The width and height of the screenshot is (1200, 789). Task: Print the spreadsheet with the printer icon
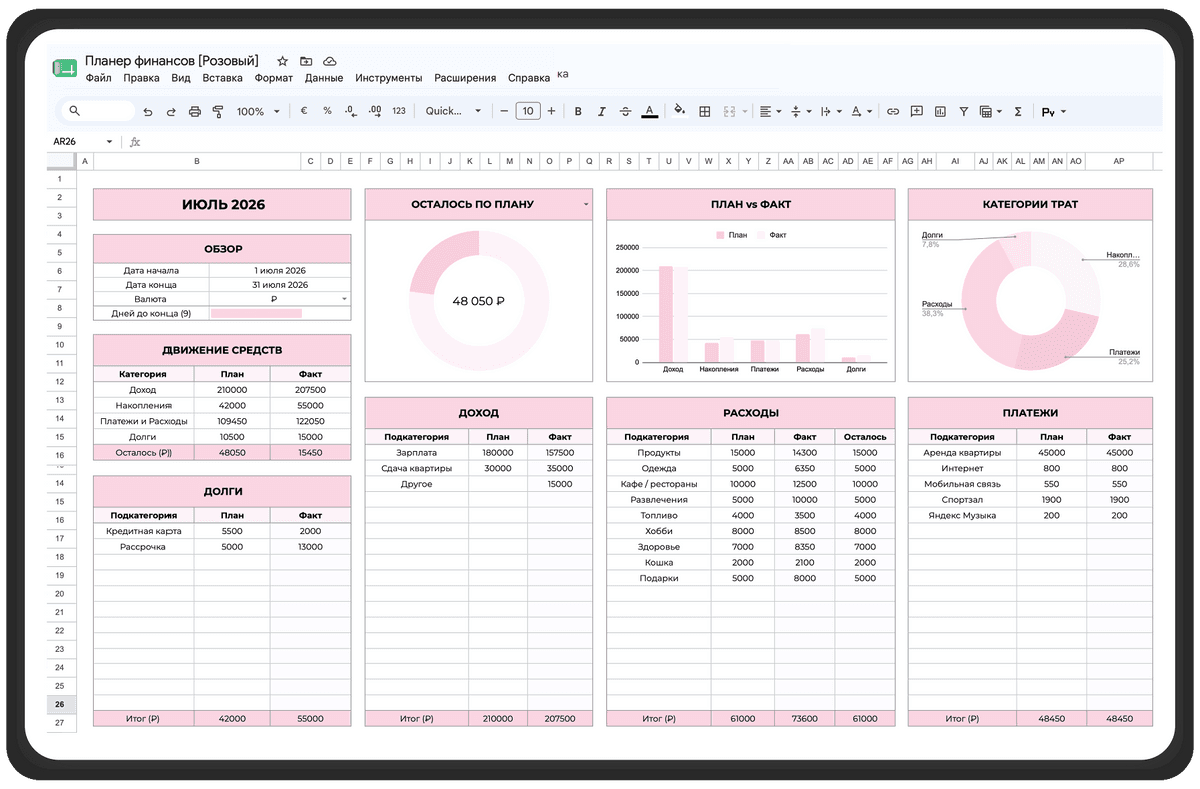coord(195,112)
